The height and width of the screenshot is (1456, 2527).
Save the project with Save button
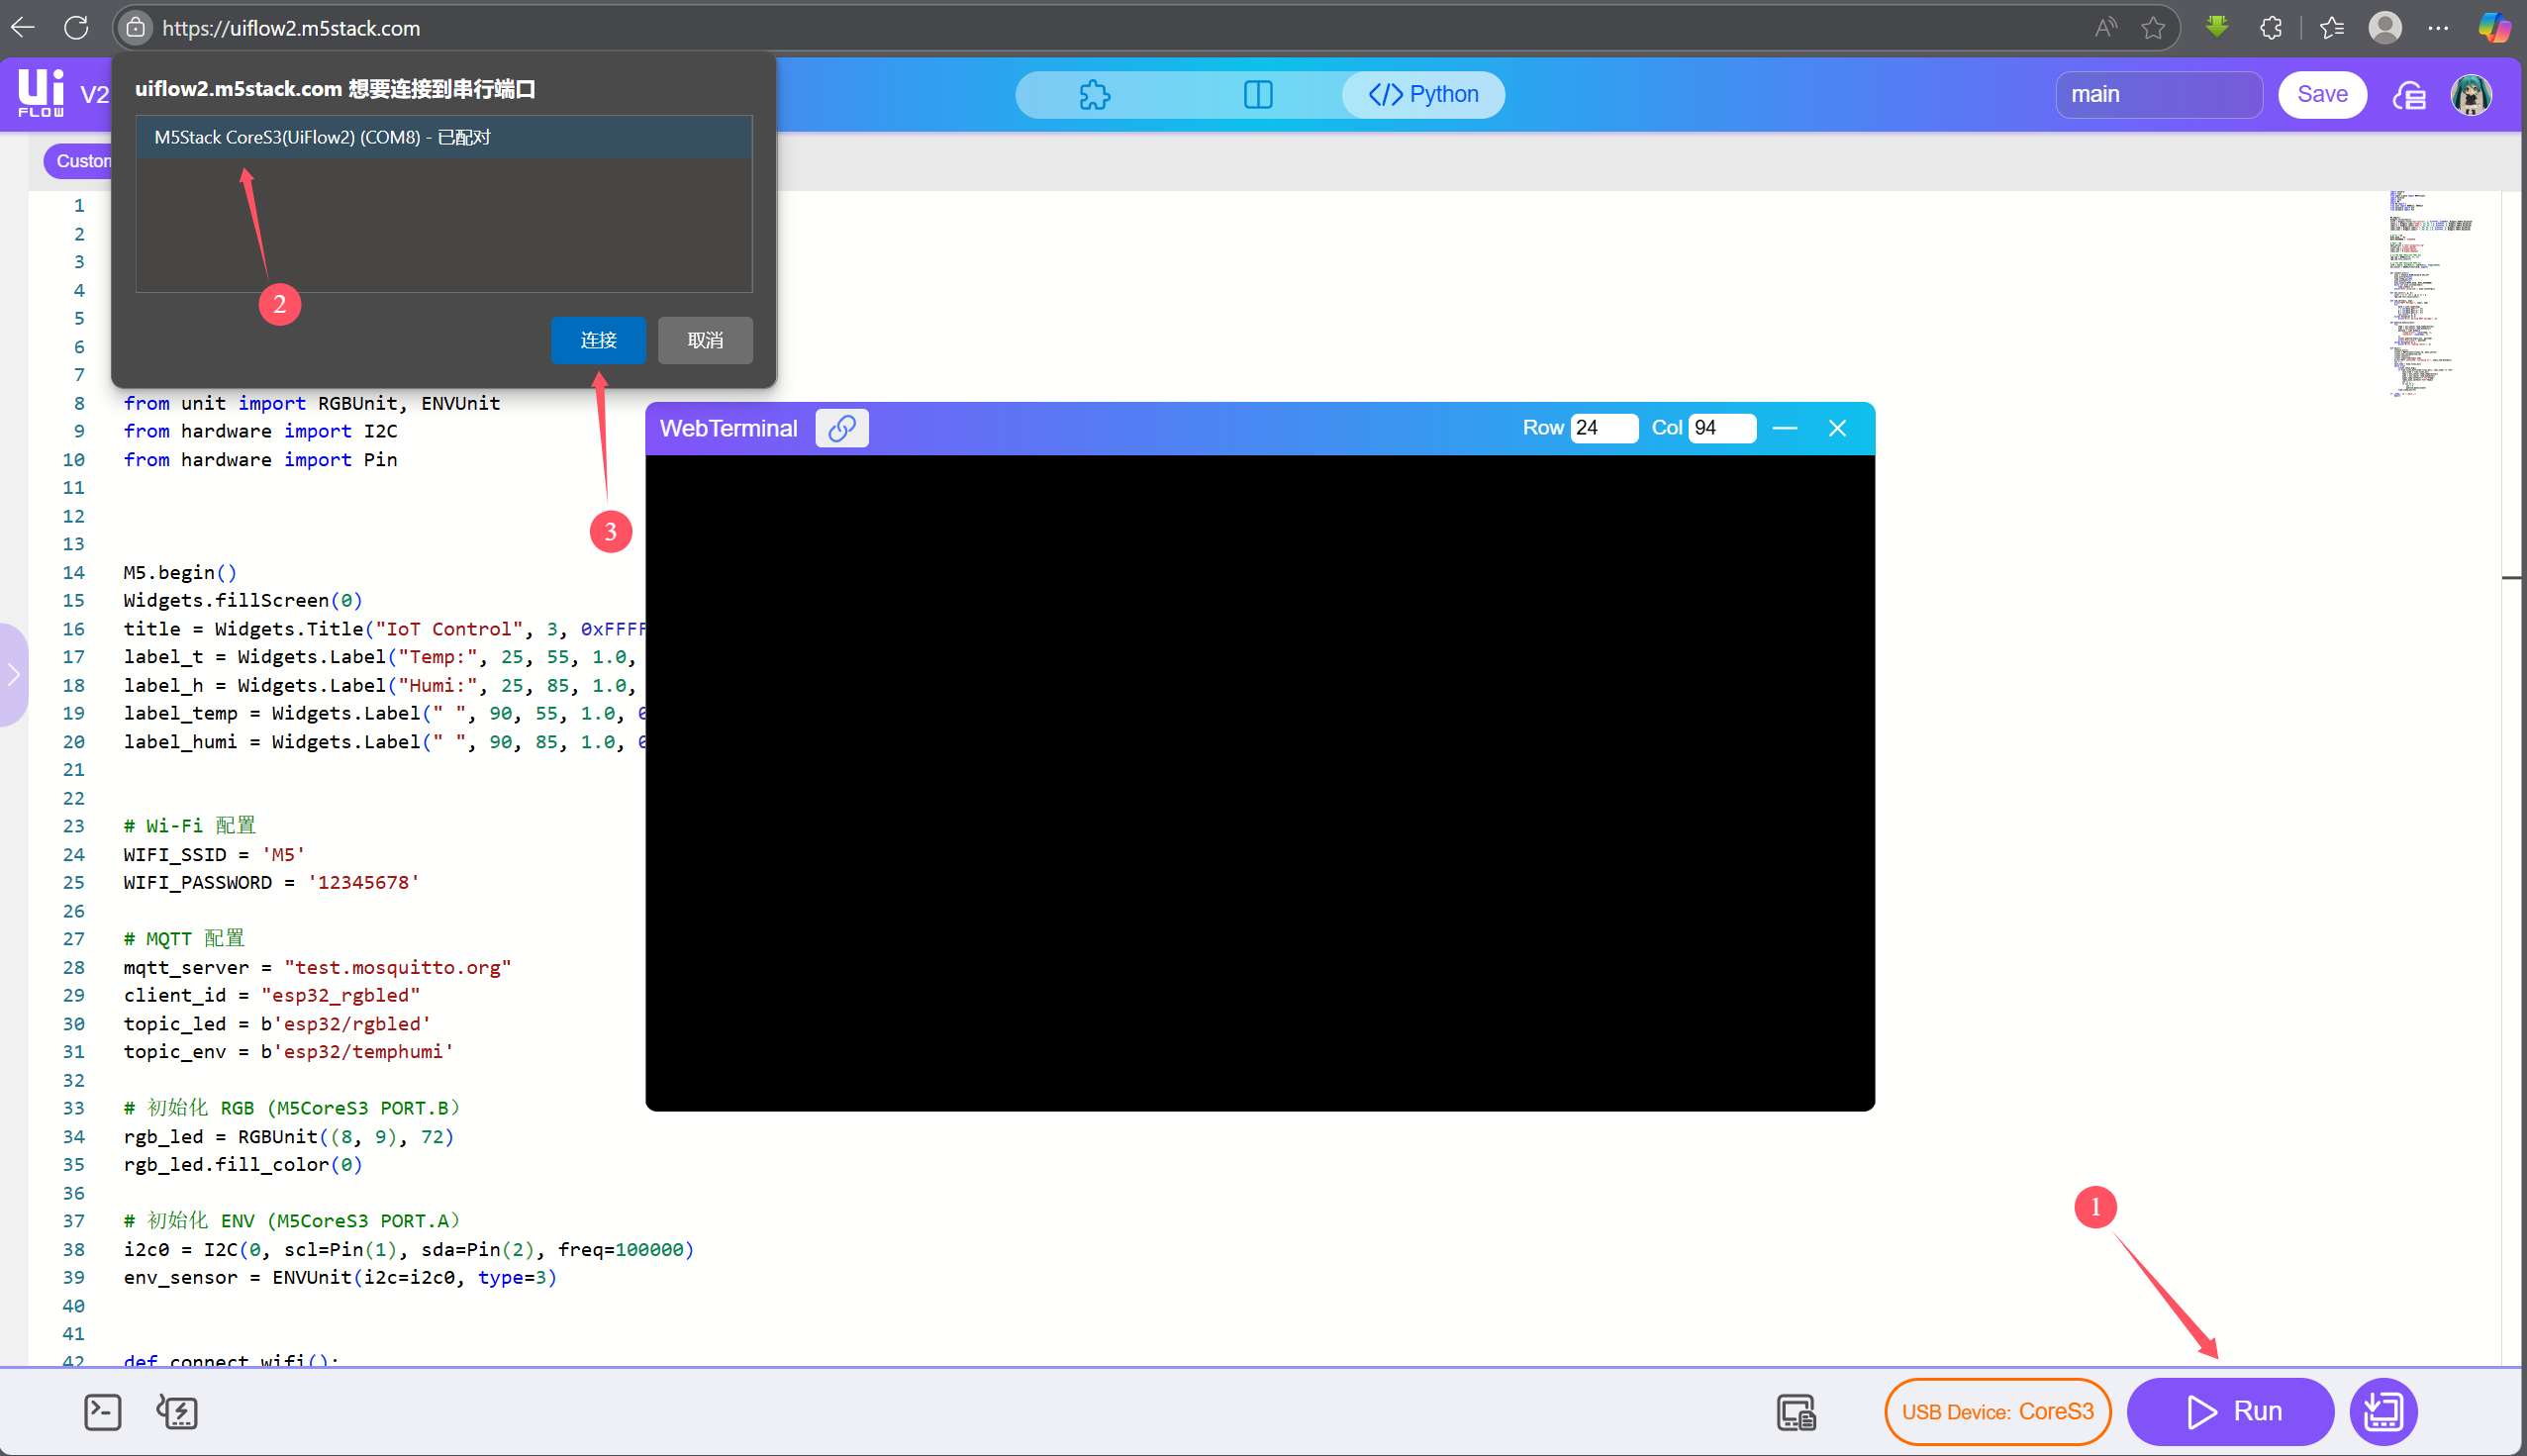tap(2321, 95)
